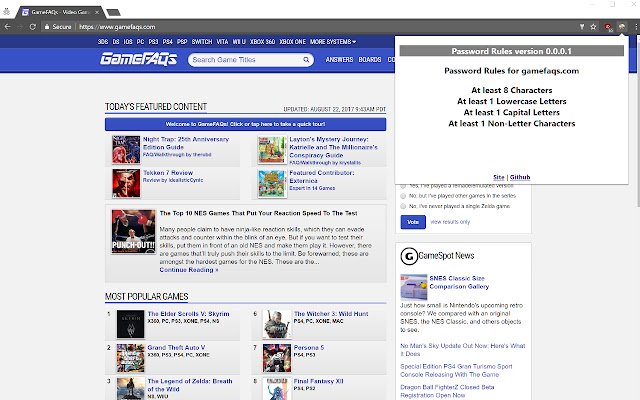Viewport: 640px width, 400px height.
Task: Click the search magnifier icon
Action: [306, 60]
